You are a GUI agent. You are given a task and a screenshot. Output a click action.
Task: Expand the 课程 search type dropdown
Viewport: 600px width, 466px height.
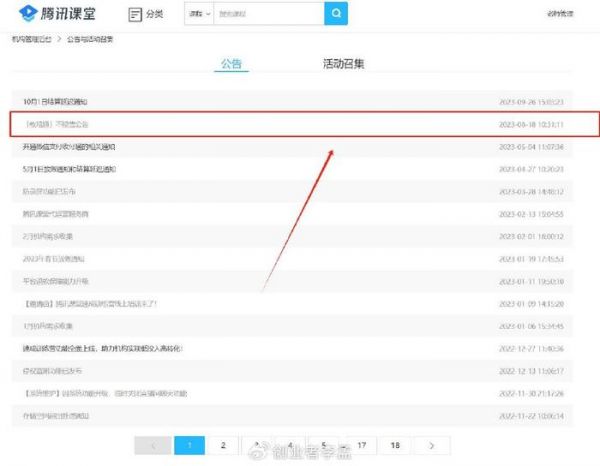tap(200, 14)
